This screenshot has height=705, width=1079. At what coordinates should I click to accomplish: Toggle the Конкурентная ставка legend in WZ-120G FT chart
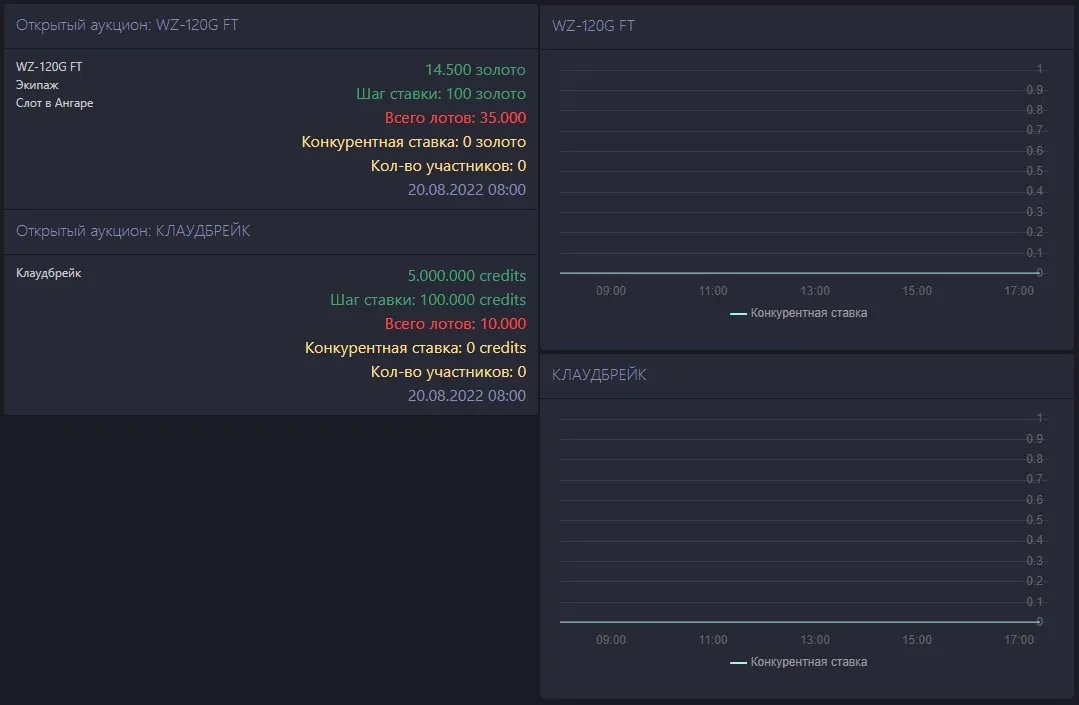(x=808, y=313)
